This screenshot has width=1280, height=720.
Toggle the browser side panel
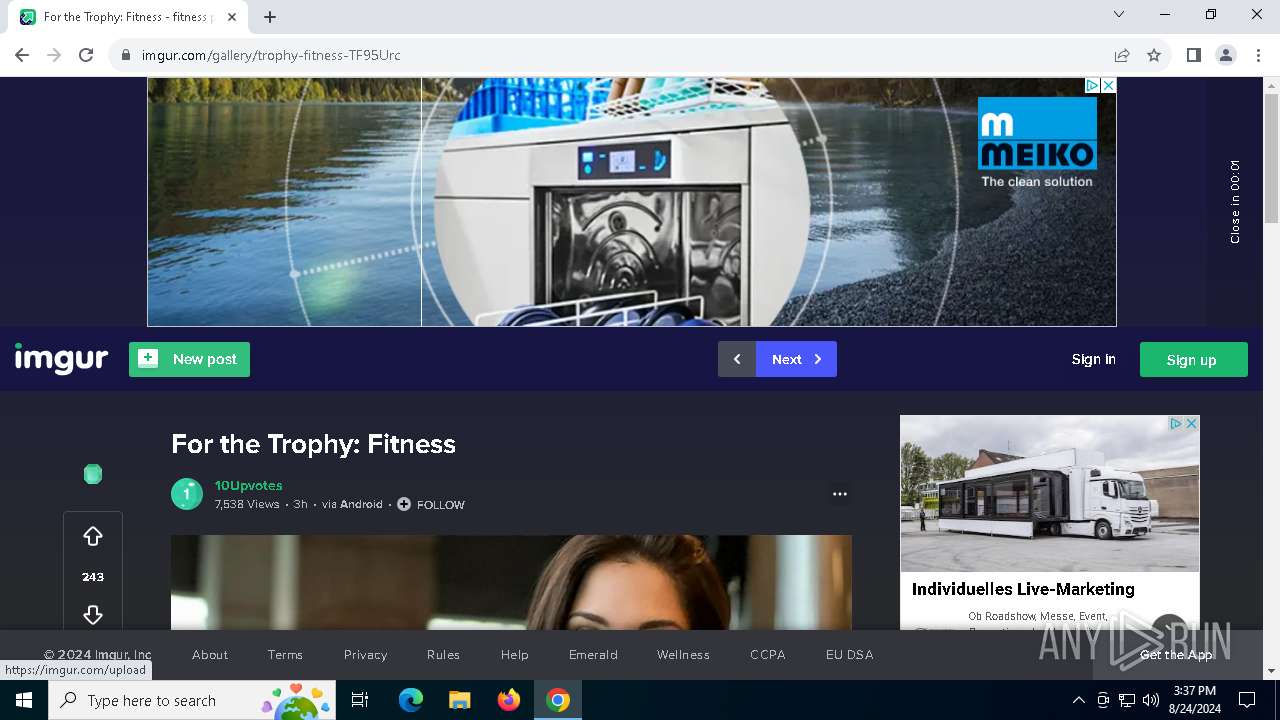(1193, 55)
